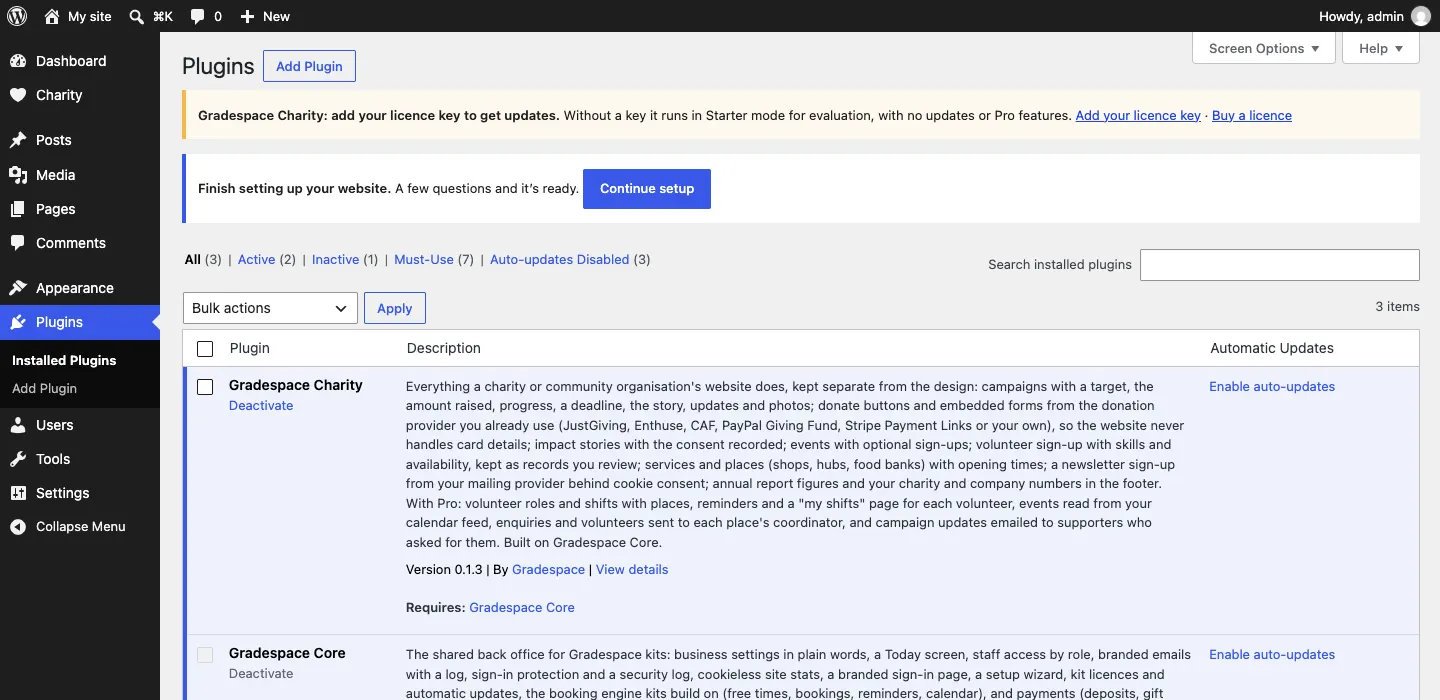The width and height of the screenshot is (1440, 700).
Task: Click the WordPress logo icon
Action: [x=17, y=16]
